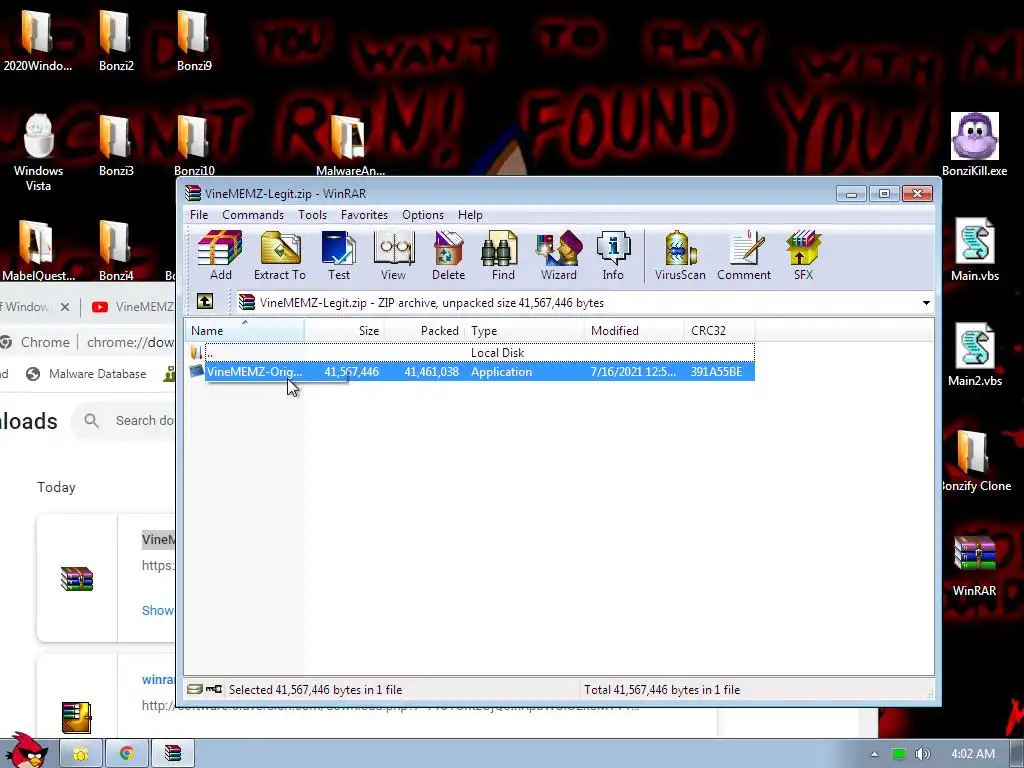This screenshot has width=1024, height=768.
Task: Select the Bonzi9 desktop folder
Action: click(x=194, y=39)
